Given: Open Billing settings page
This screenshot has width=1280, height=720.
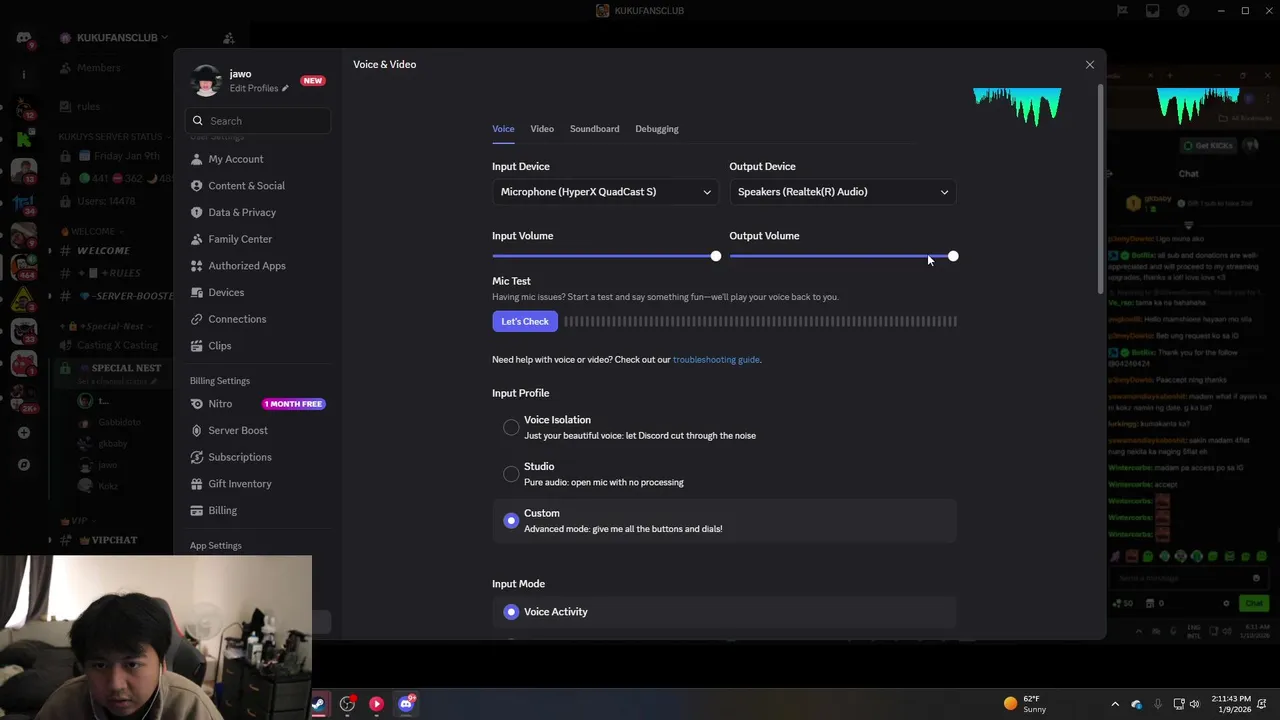Looking at the screenshot, I should pos(222,510).
